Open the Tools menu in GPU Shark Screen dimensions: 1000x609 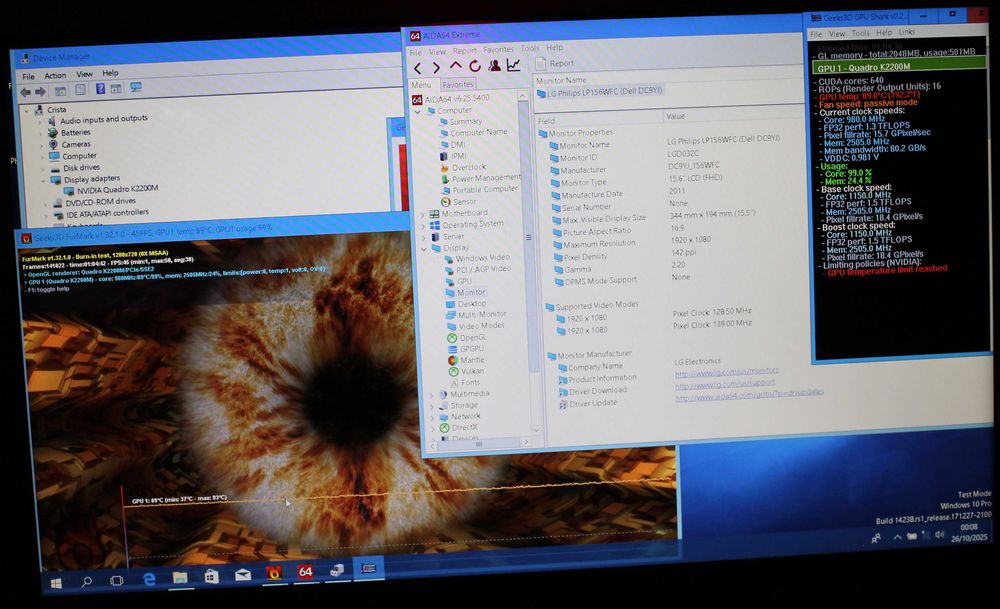pos(860,33)
